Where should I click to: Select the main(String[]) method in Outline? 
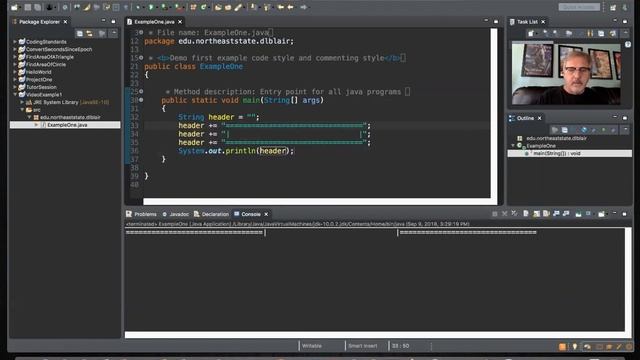[570, 153]
